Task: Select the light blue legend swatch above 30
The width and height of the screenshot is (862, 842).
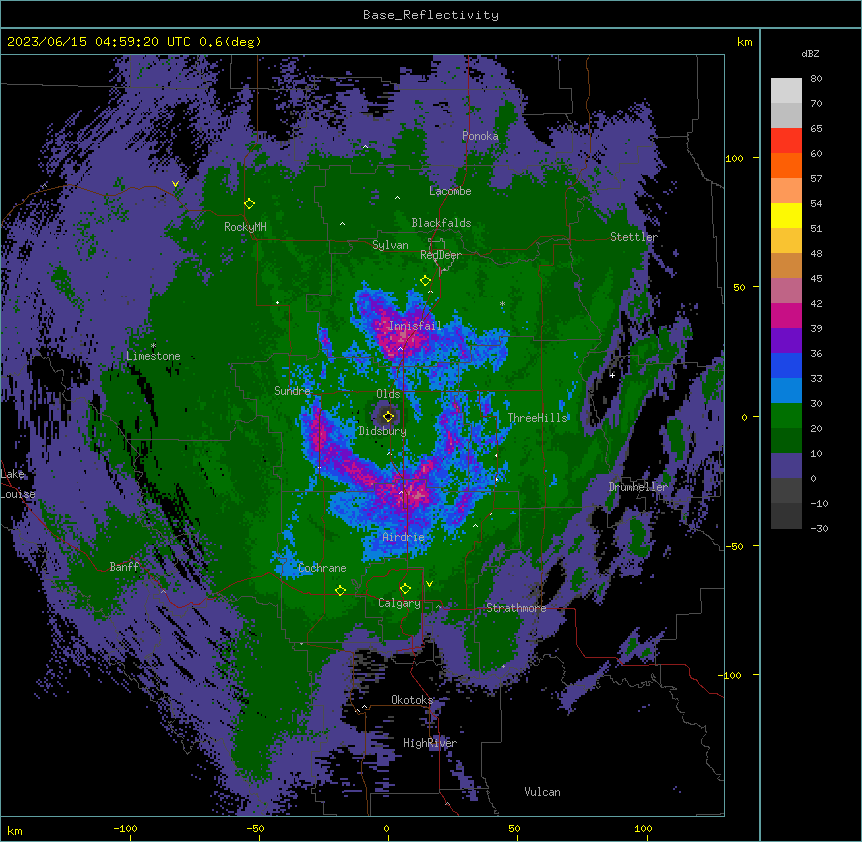Action: pyautogui.click(x=786, y=391)
